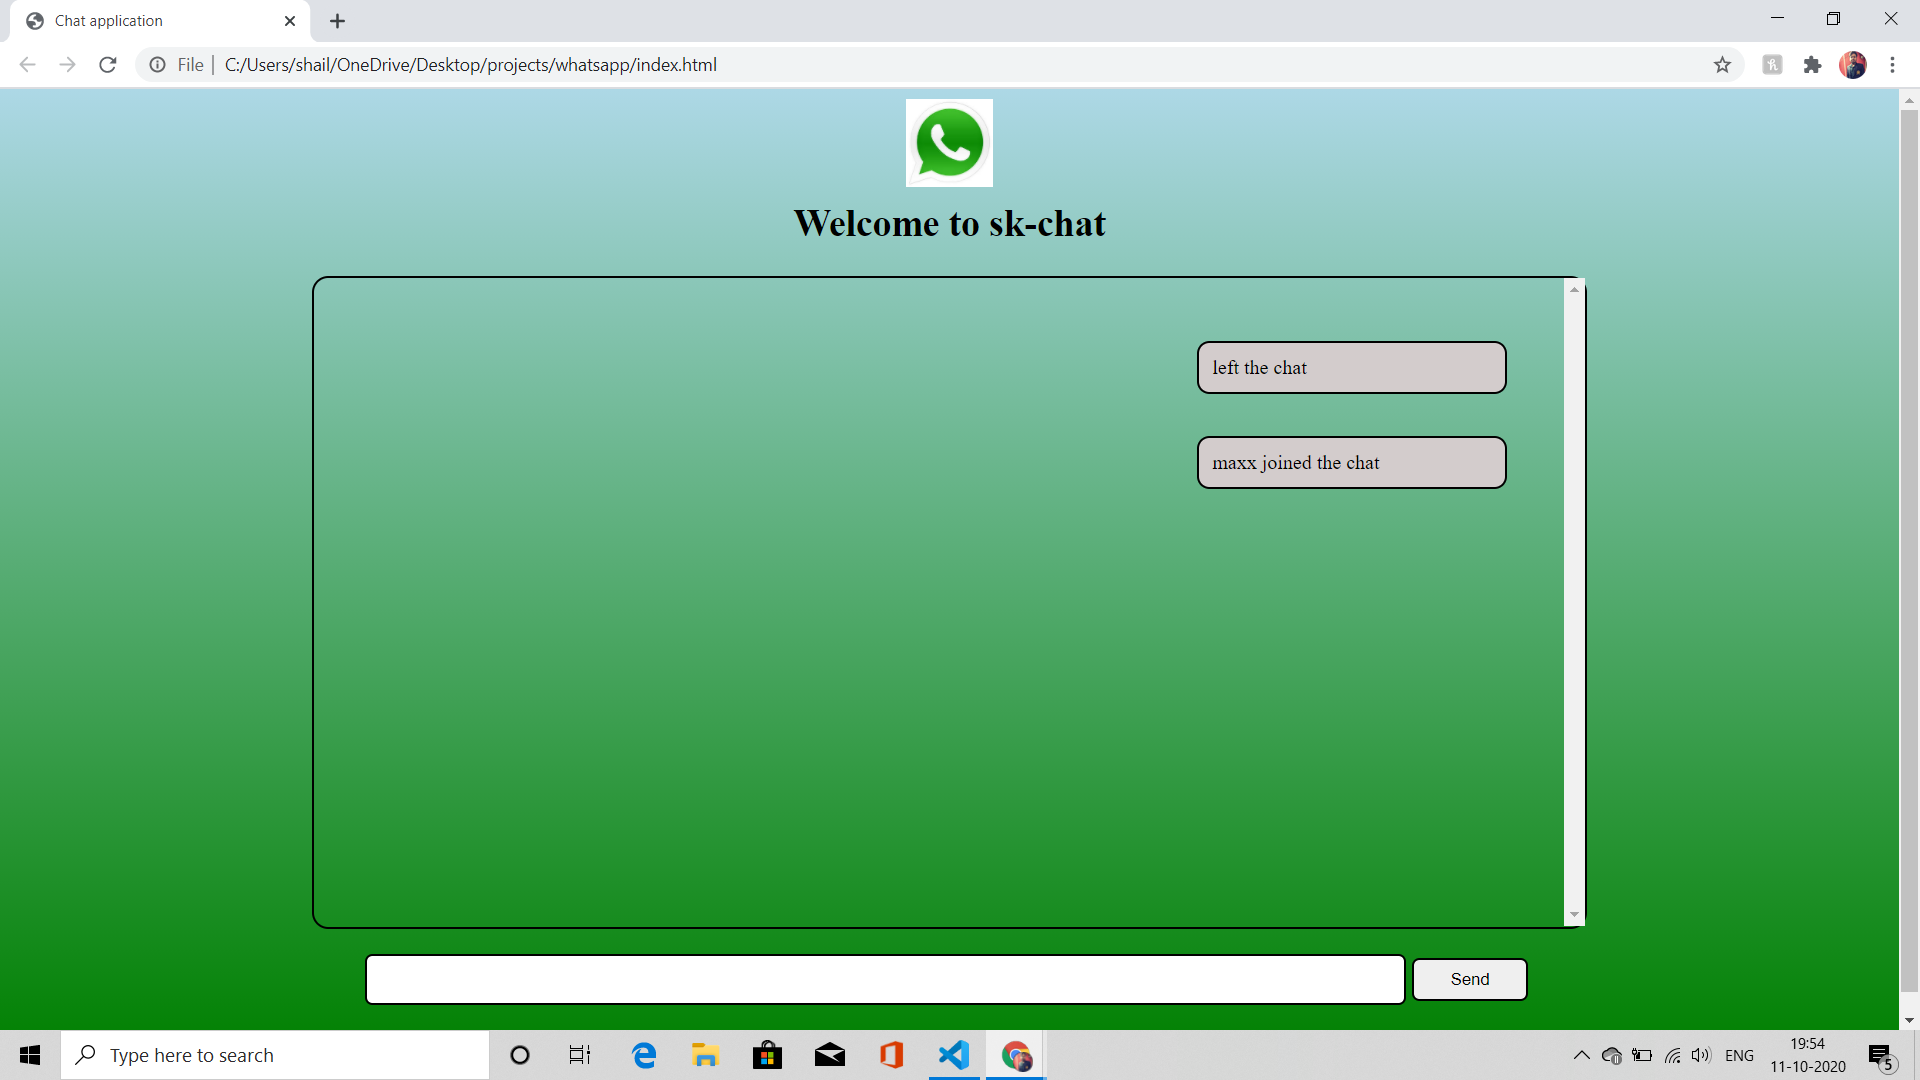Open the Windows Start menu

point(29,1054)
